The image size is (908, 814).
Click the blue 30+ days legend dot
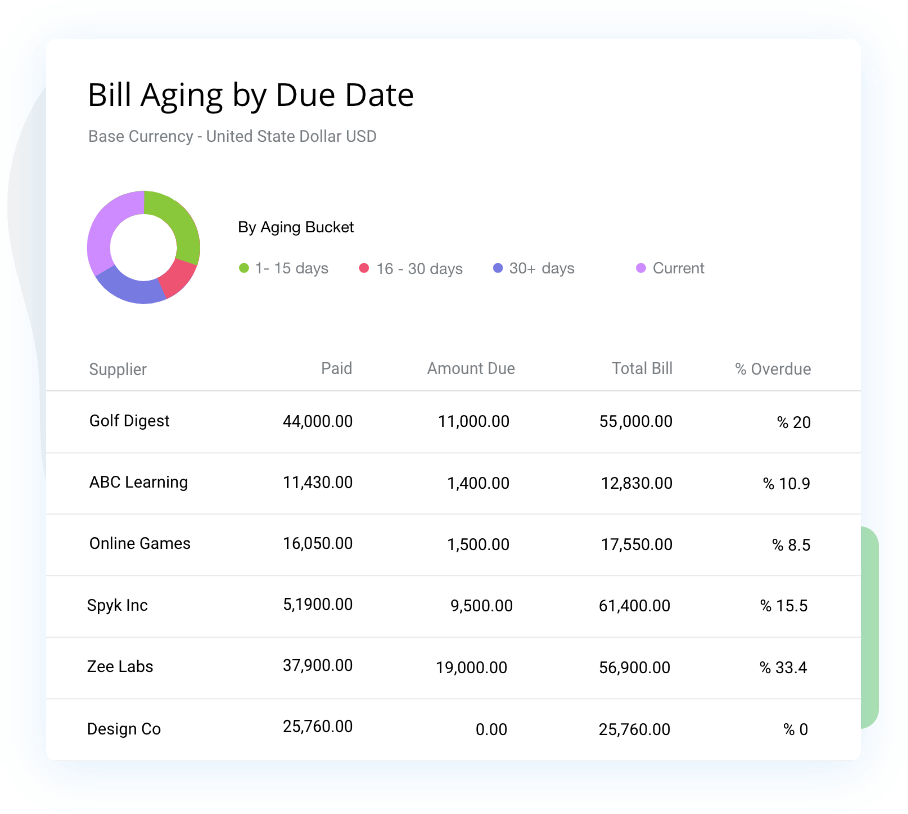tap(498, 268)
